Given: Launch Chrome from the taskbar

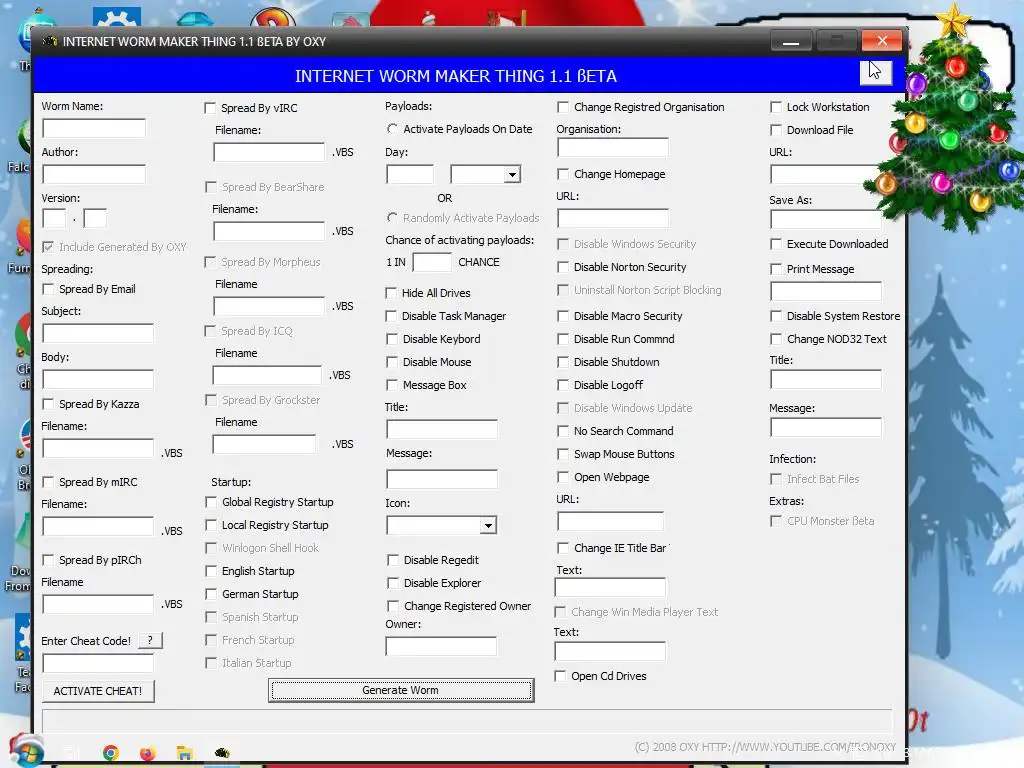Looking at the screenshot, I should tap(111, 753).
